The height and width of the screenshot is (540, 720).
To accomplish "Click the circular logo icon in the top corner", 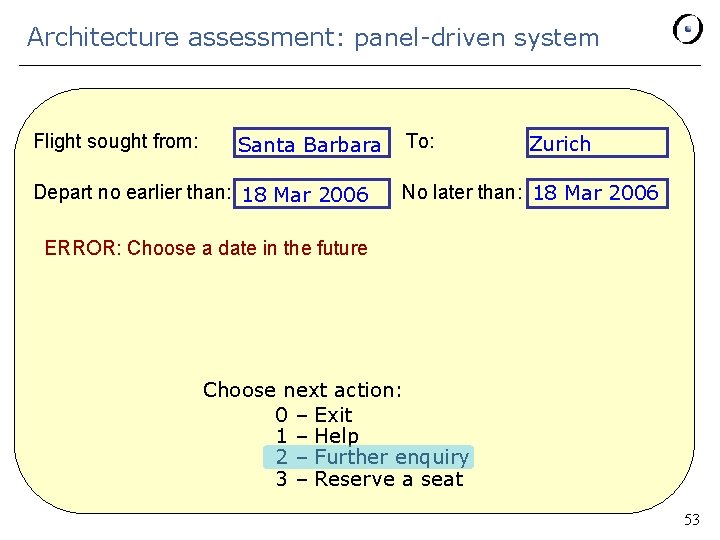I will (x=688, y=30).
